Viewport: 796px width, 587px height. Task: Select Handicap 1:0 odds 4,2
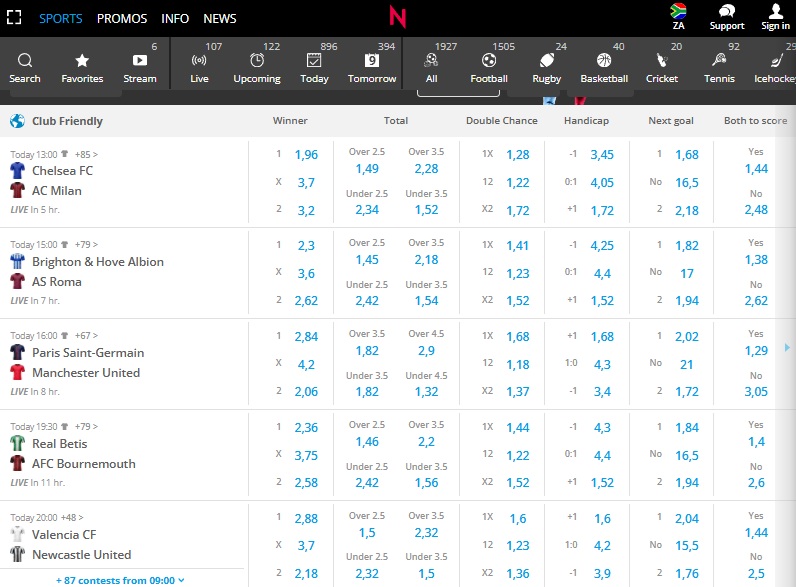coord(602,545)
